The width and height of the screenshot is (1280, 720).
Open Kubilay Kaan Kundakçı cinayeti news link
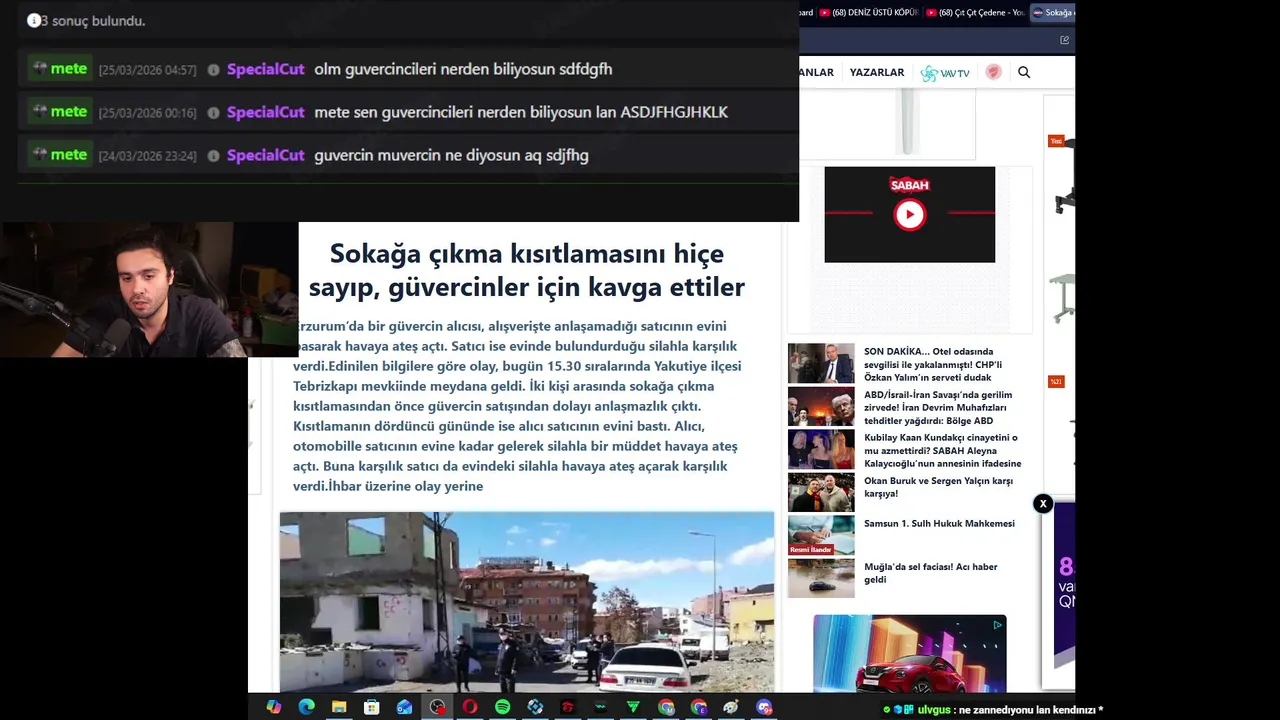[942, 450]
